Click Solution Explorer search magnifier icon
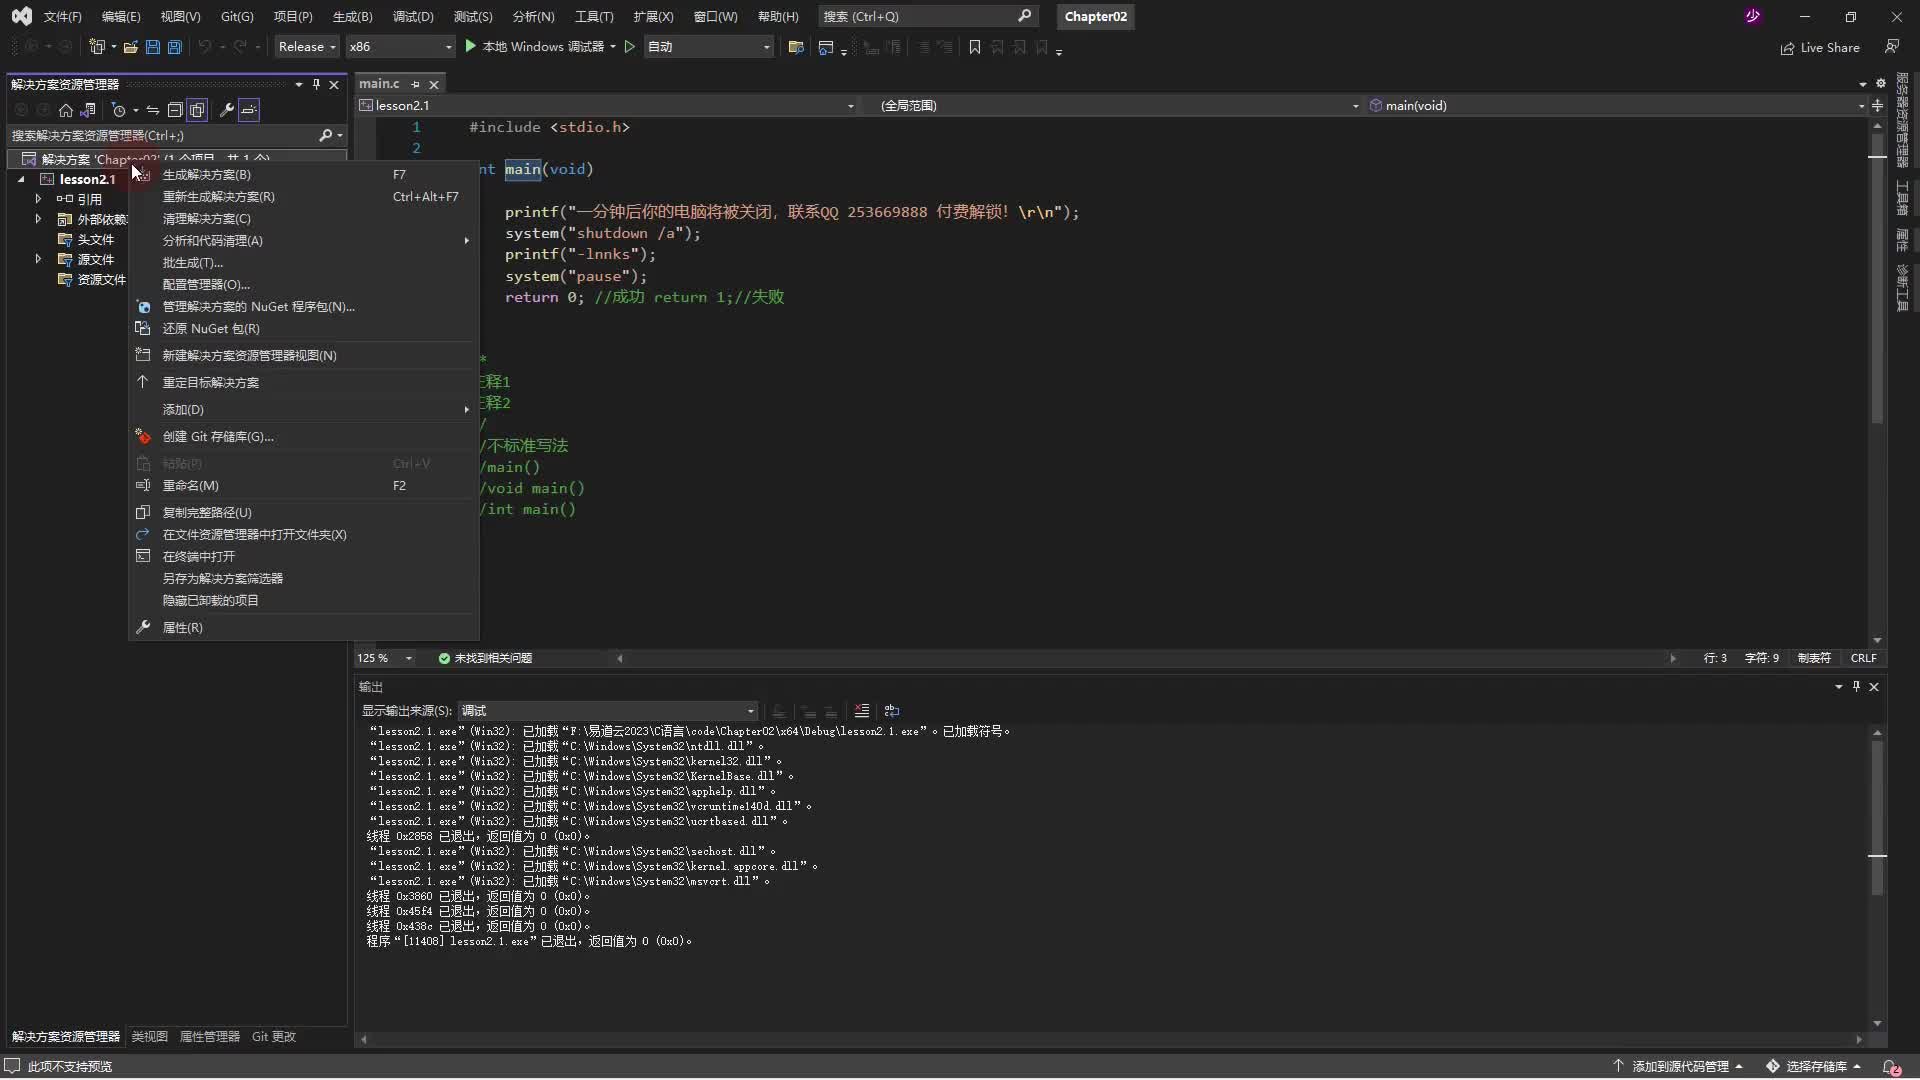 [x=325, y=135]
